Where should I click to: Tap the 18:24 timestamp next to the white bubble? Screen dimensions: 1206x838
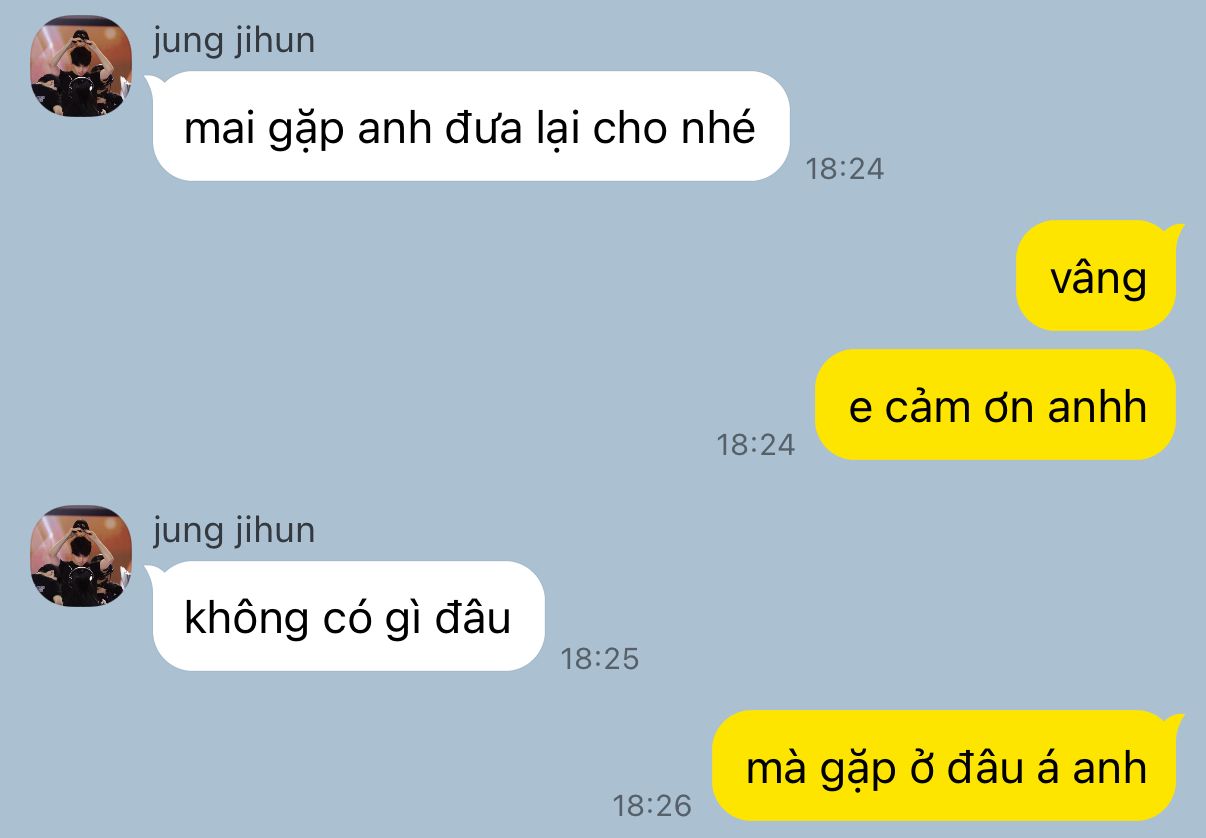pos(845,169)
